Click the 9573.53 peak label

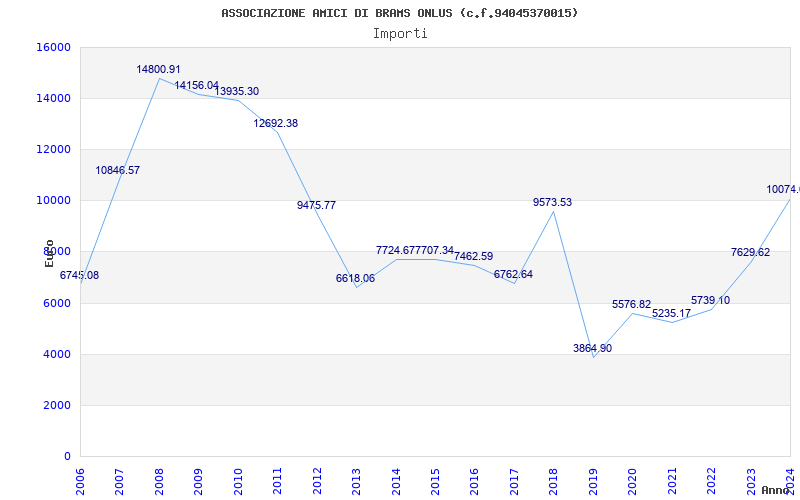[553, 203]
